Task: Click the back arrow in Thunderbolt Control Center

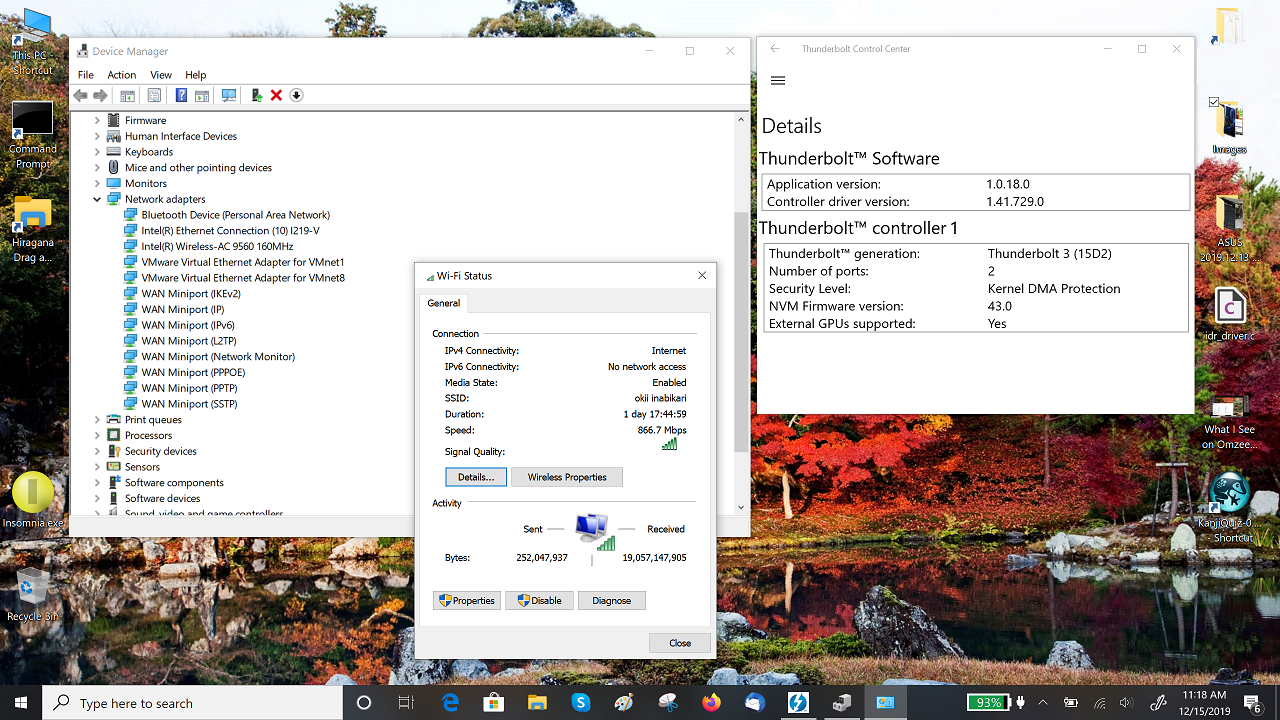Action: click(775, 48)
